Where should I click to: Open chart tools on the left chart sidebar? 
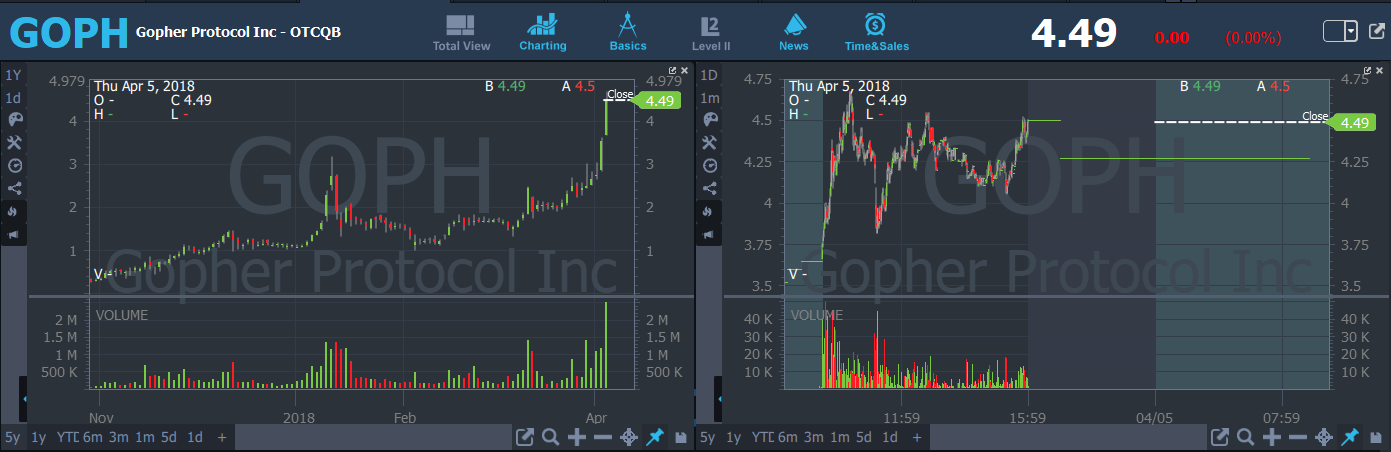click(13, 143)
